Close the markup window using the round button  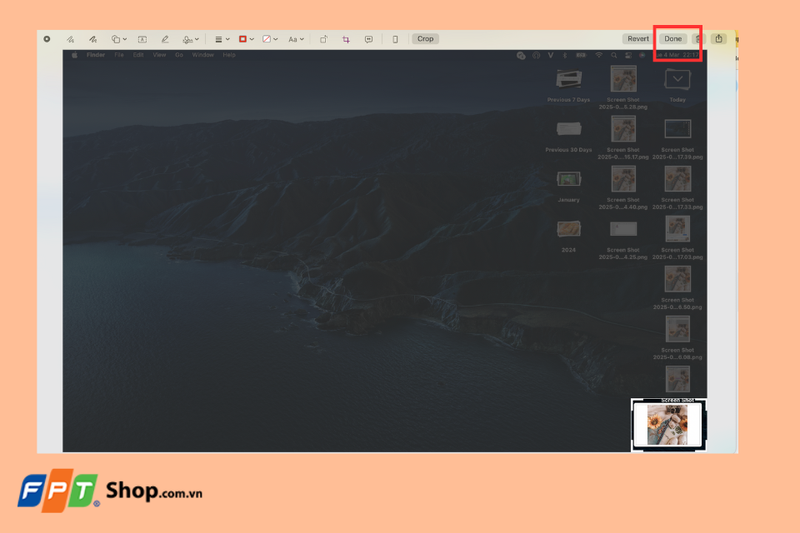pyautogui.click(x=47, y=39)
